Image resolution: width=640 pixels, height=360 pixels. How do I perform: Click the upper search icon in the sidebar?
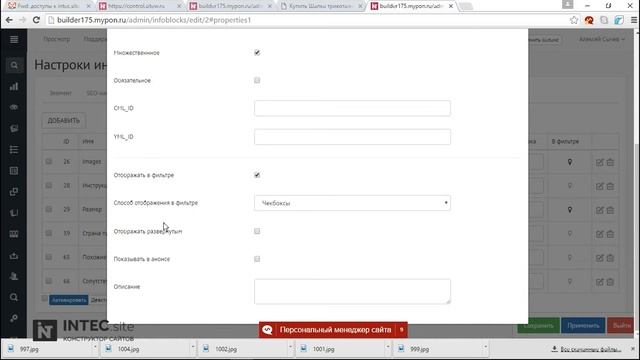tap(14, 65)
